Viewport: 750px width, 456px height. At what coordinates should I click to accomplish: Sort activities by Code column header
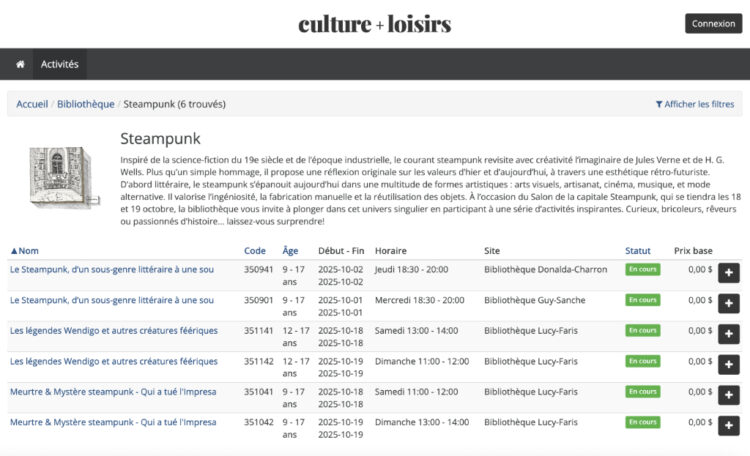coord(255,250)
